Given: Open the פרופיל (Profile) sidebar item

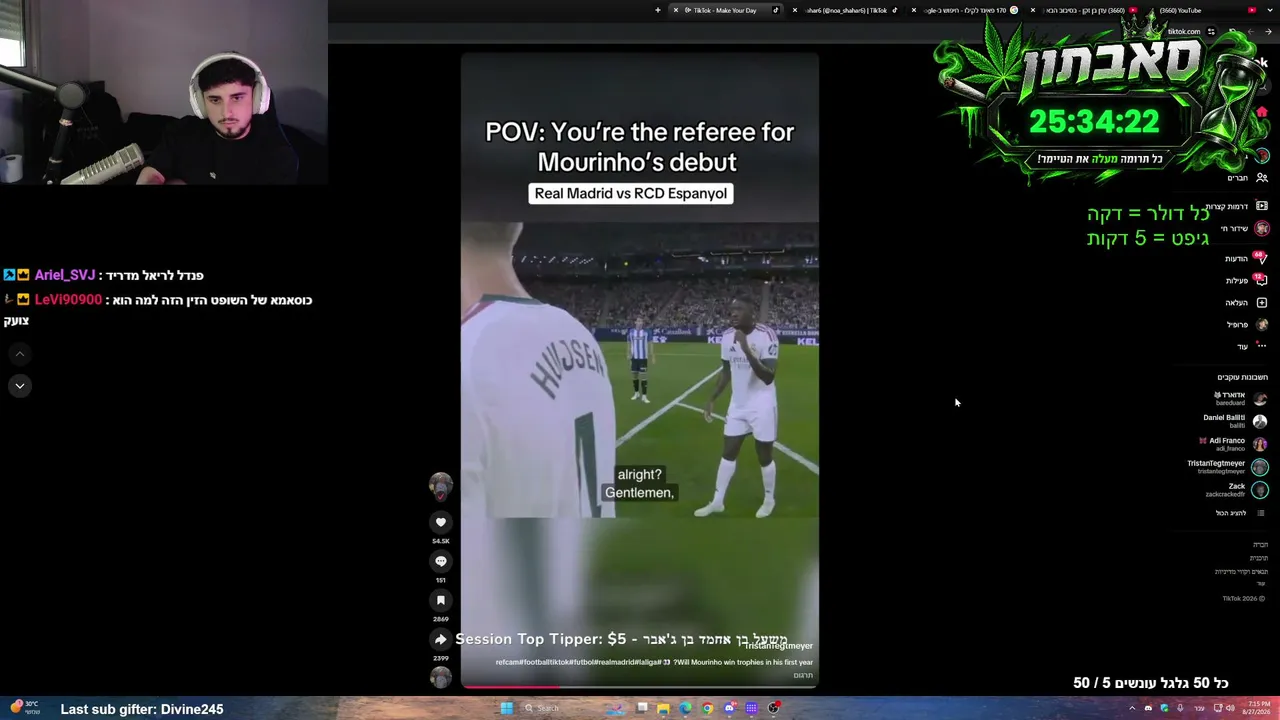Looking at the screenshot, I should click(1246, 325).
